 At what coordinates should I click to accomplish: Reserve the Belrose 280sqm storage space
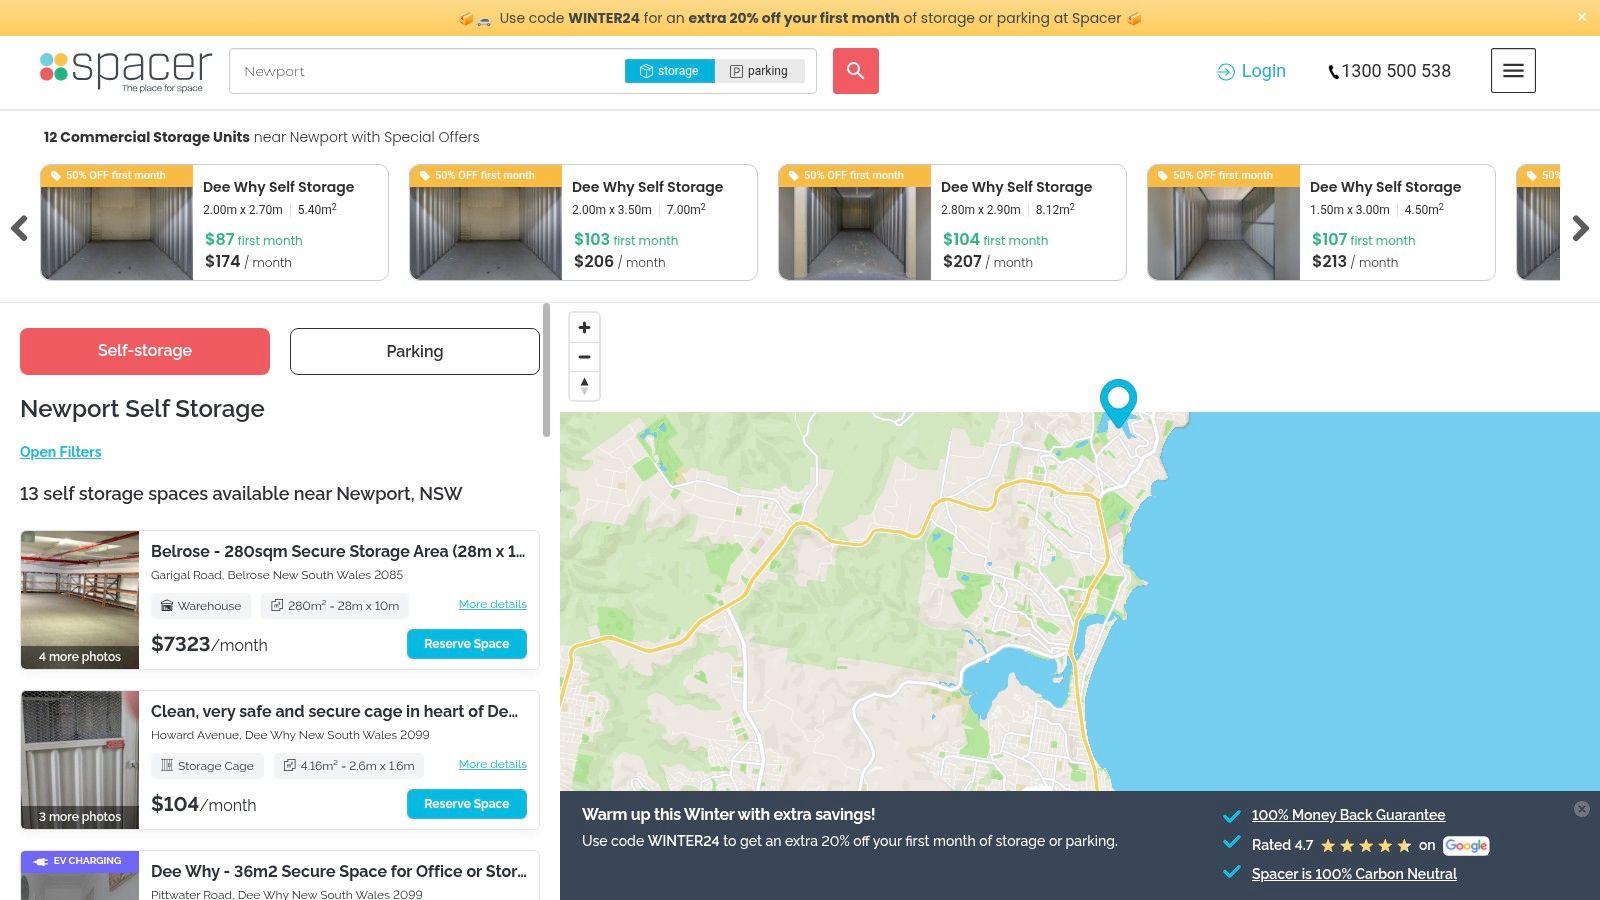coord(466,644)
